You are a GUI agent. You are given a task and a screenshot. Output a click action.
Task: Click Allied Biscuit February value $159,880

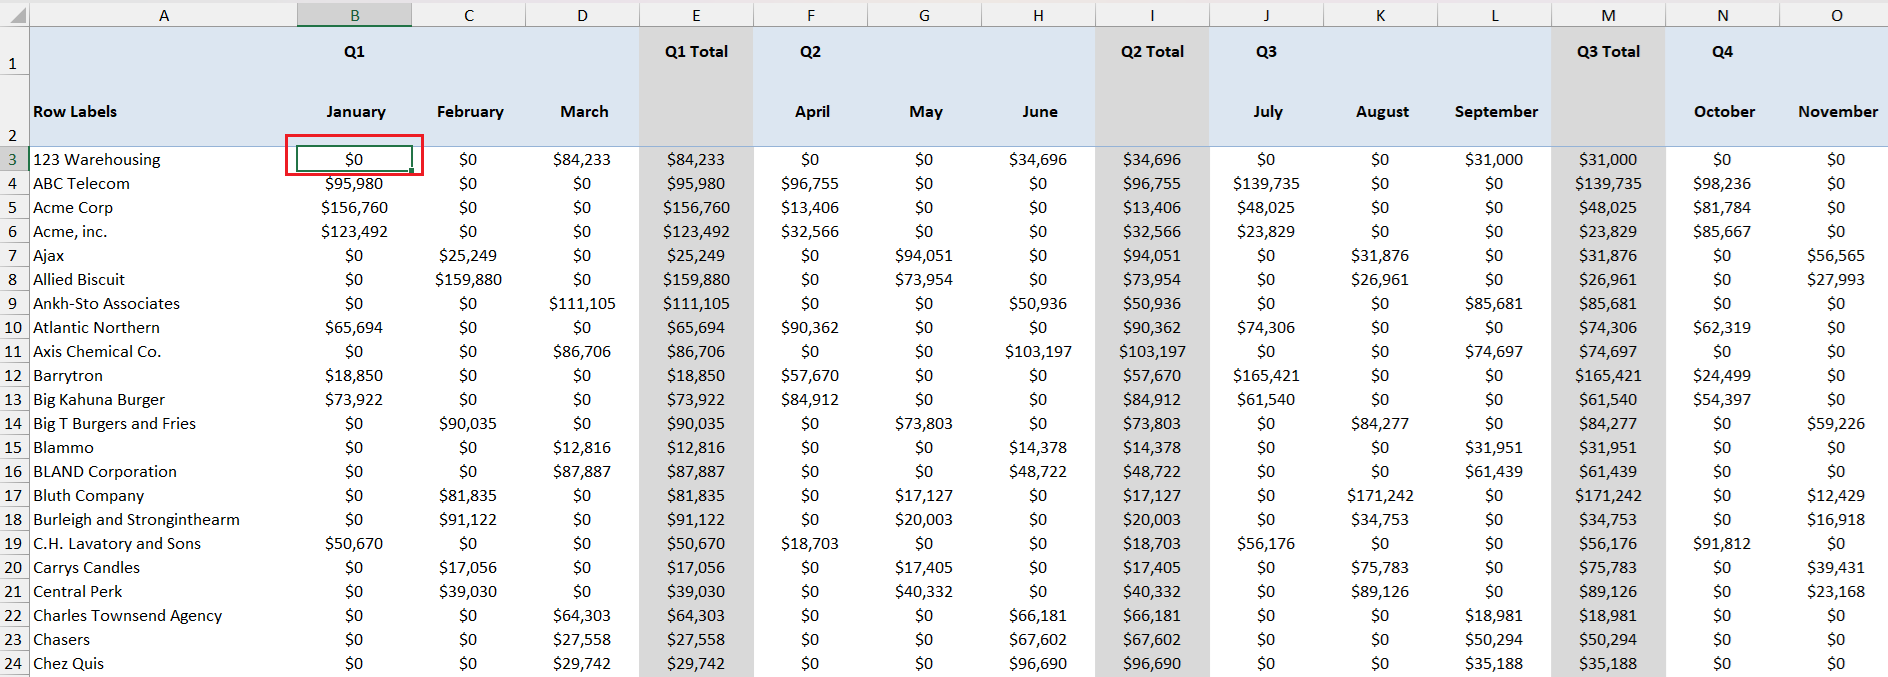468,279
